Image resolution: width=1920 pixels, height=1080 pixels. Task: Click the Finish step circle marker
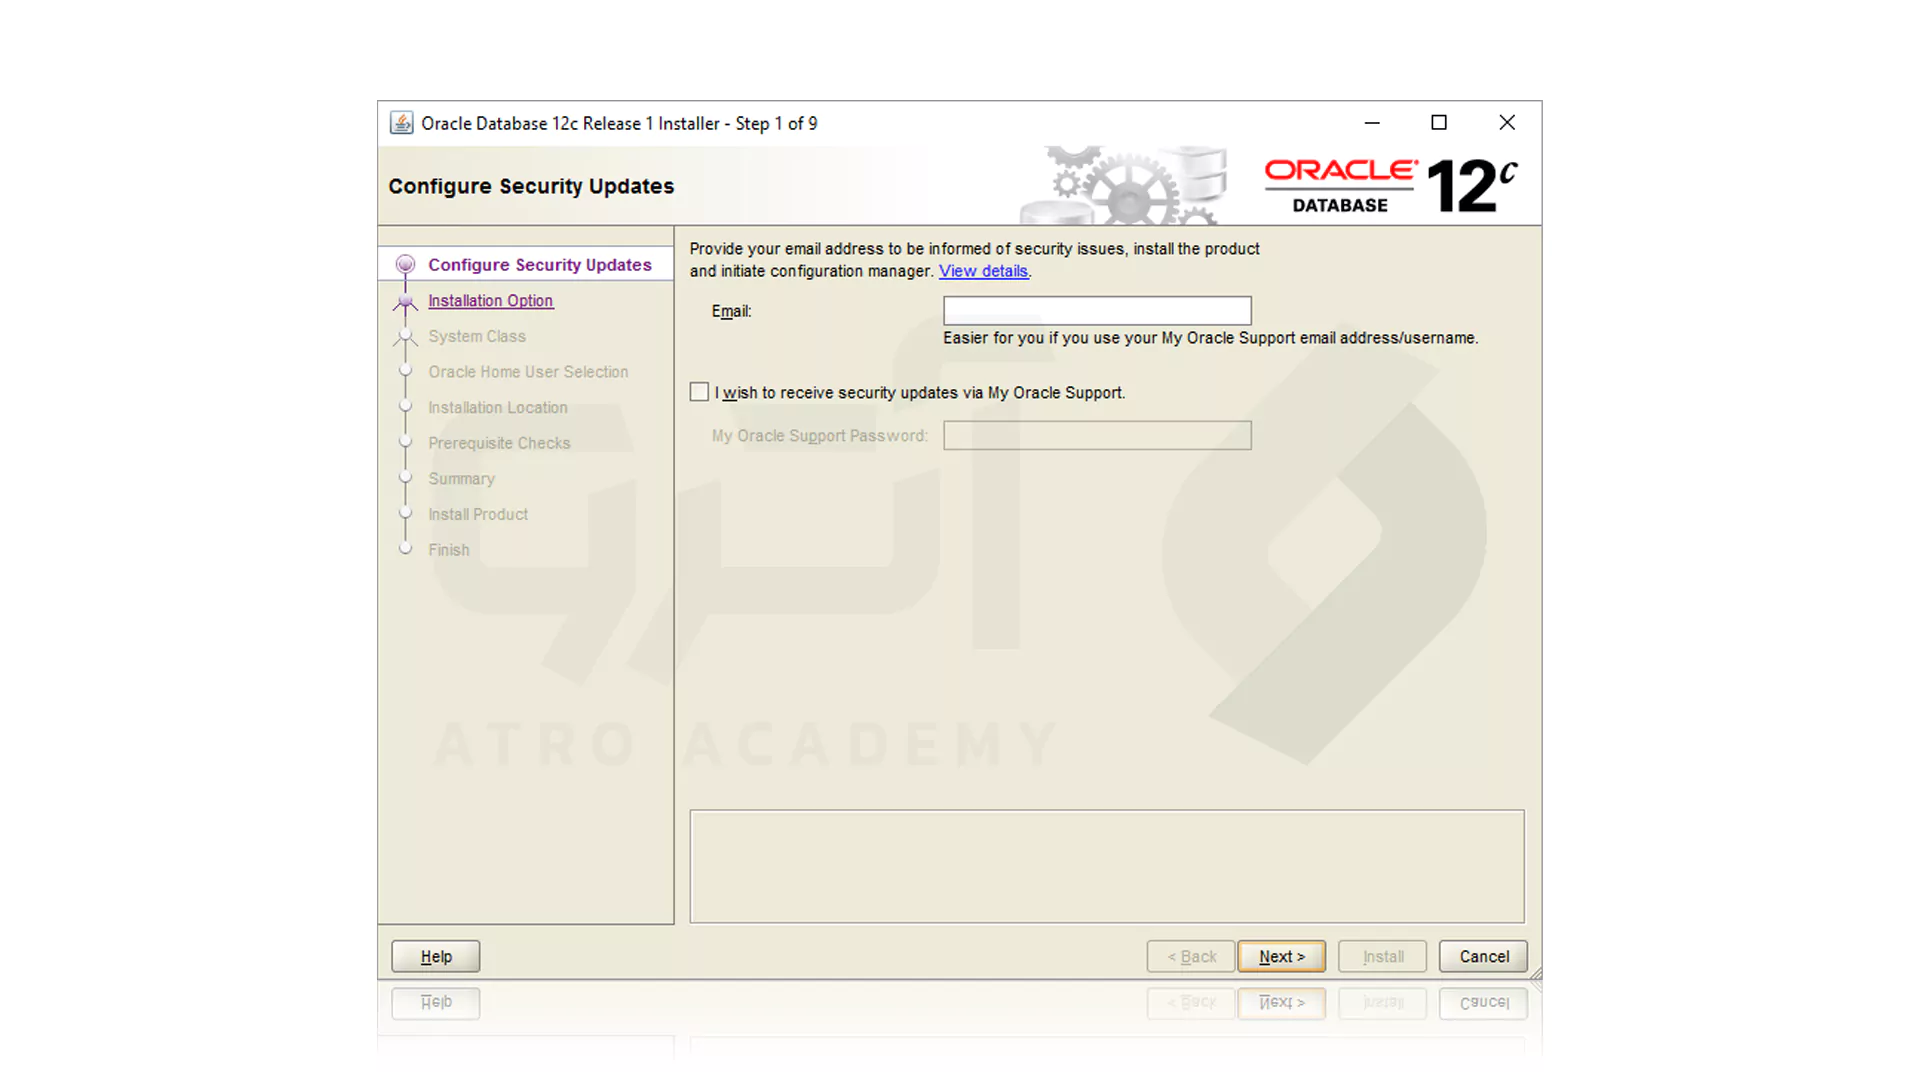coord(405,548)
